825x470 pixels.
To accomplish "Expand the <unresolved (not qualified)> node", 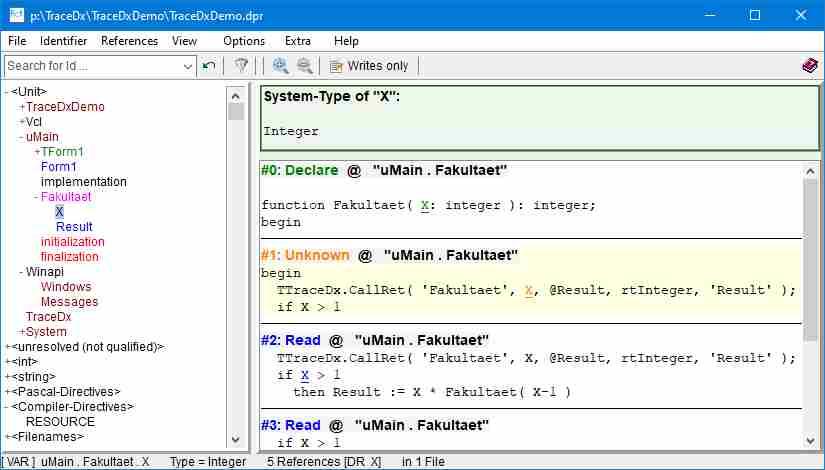I will [7, 347].
